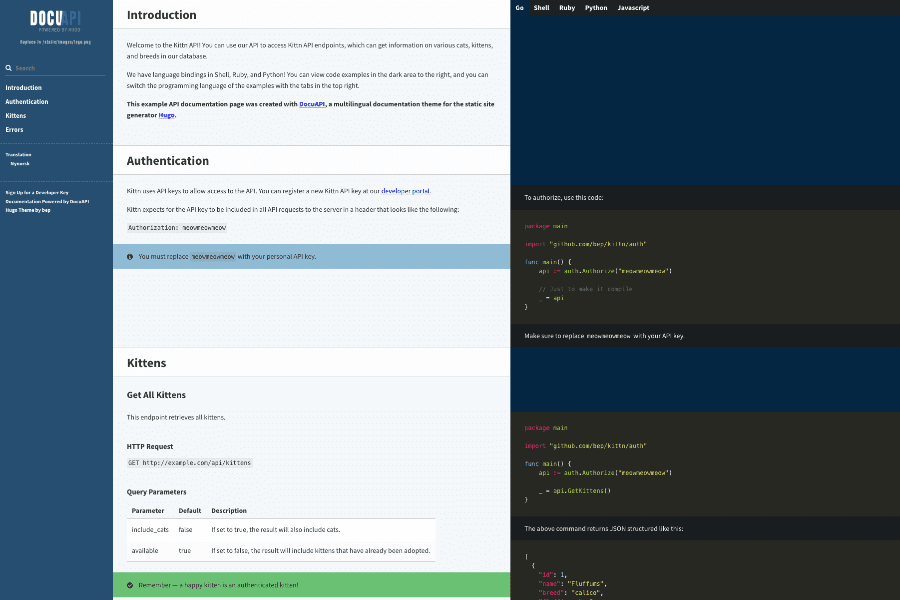This screenshot has width=900, height=600.
Task: Jump to the Errors section
Action: (x=13, y=129)
